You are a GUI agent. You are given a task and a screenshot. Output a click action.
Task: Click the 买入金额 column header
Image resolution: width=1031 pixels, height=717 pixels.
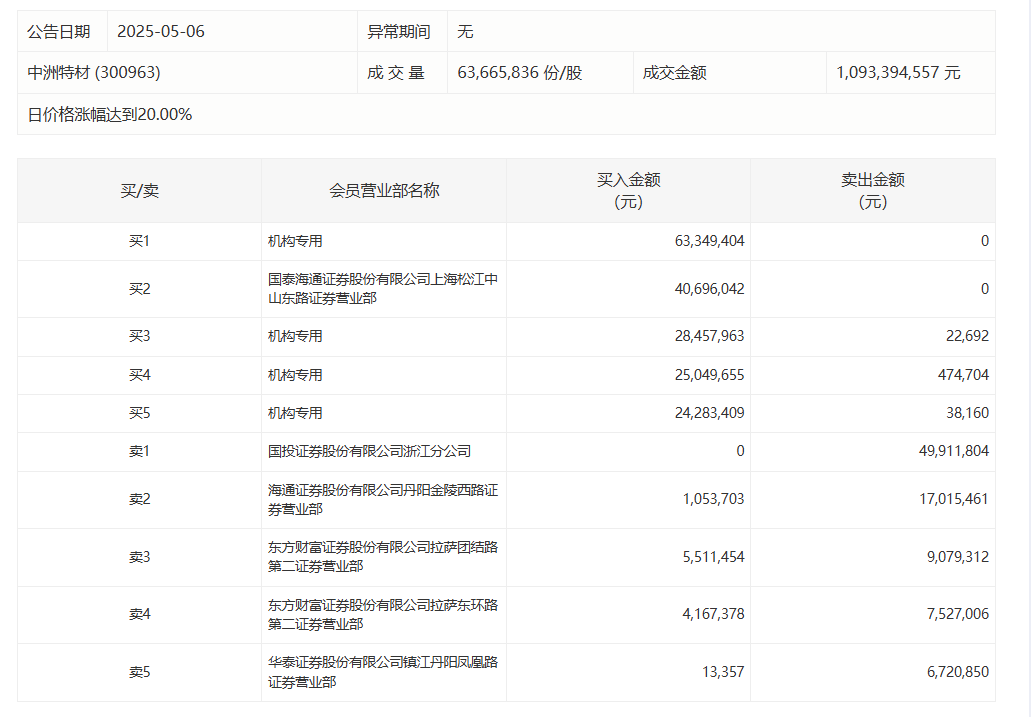point(628,190)
